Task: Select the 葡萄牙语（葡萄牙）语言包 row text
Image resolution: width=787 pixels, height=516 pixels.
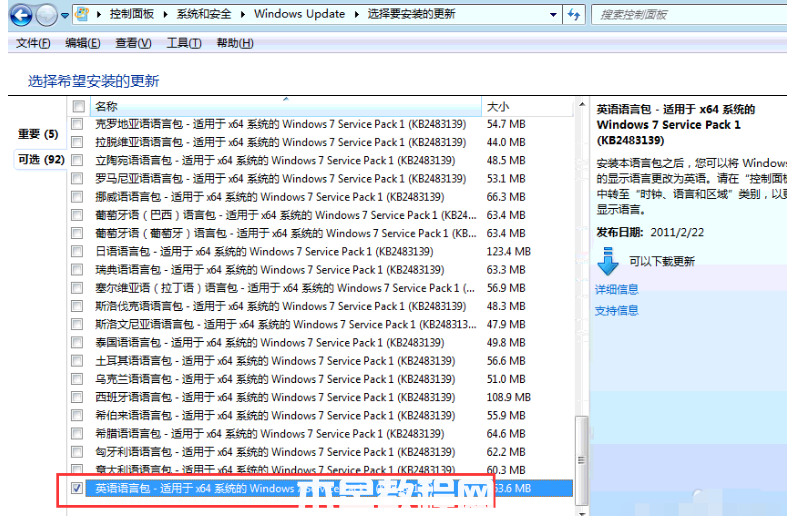Action: point(286,233)
